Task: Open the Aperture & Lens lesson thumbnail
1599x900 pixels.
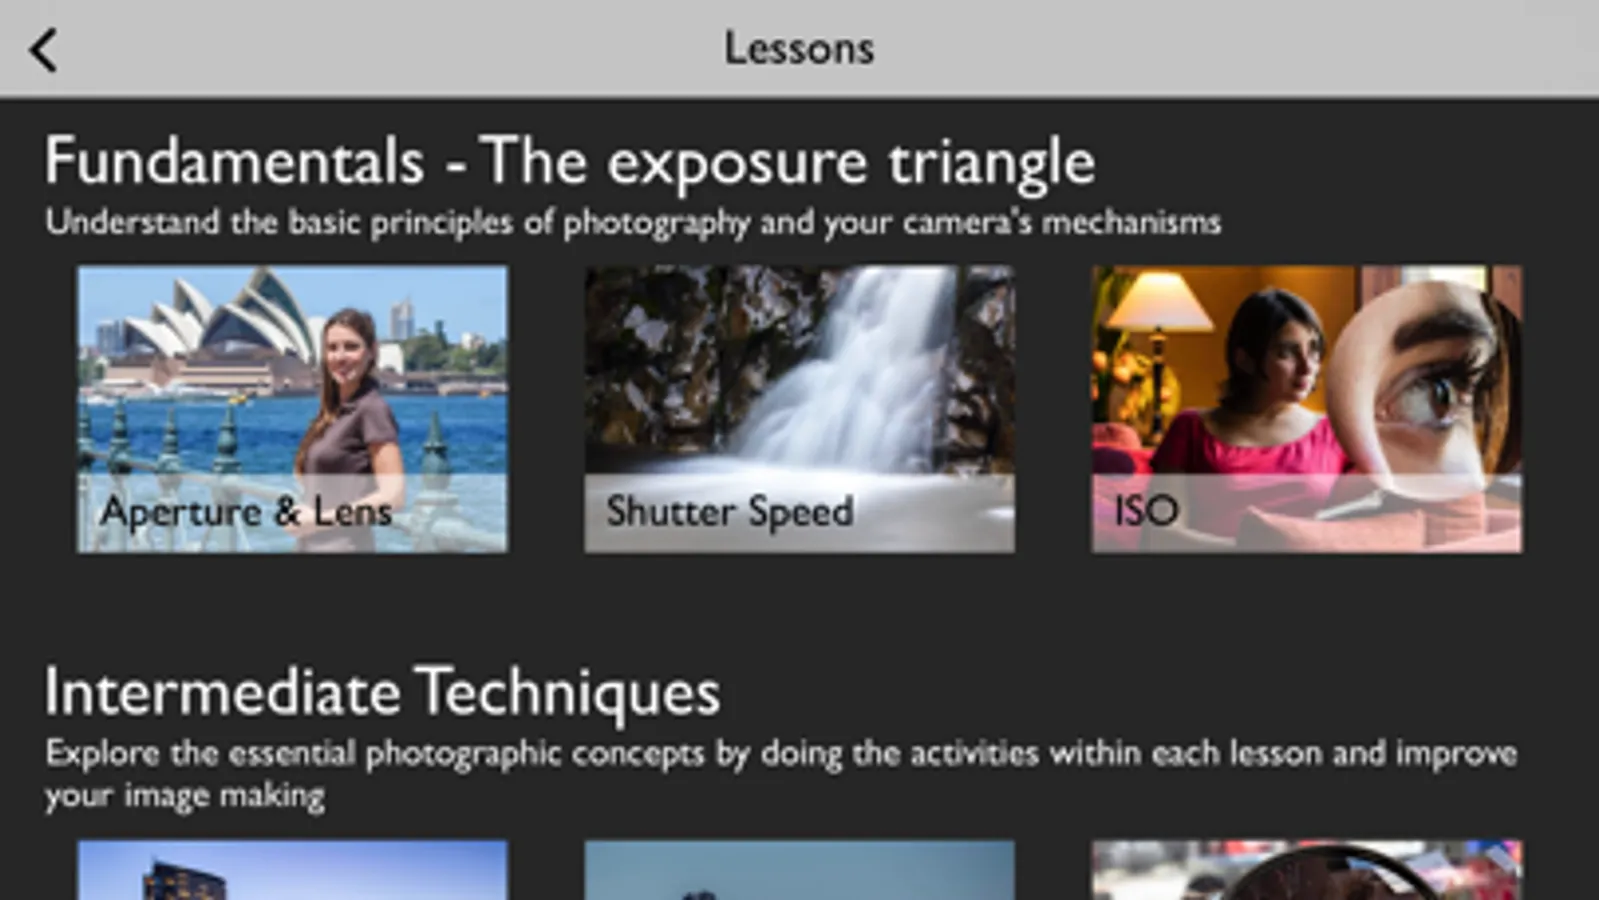Action: coord(292,409)
